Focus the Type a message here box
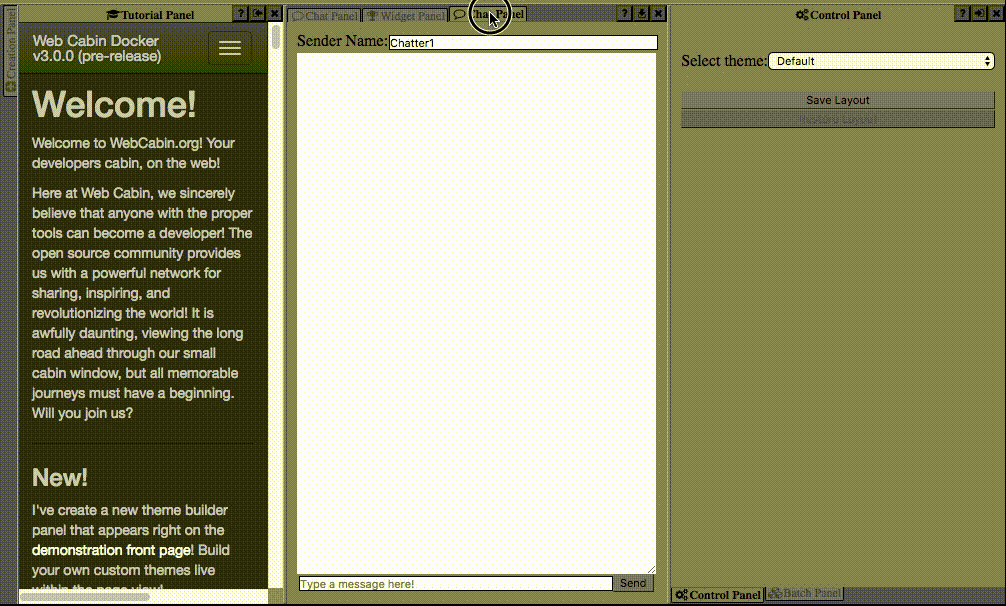This screenshot has width=1006, height=606. tap(456, 584)
